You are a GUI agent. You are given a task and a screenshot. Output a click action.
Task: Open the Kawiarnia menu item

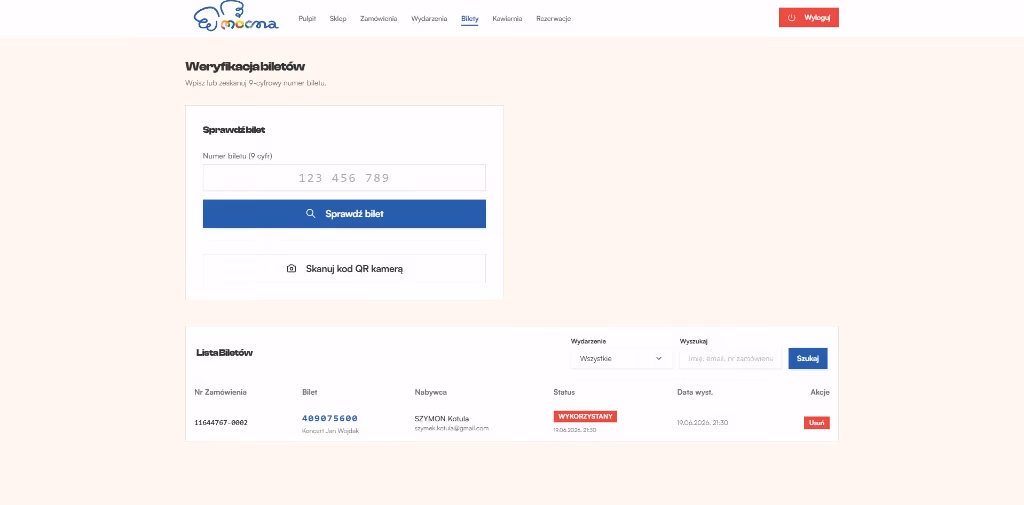pos(507,19)
